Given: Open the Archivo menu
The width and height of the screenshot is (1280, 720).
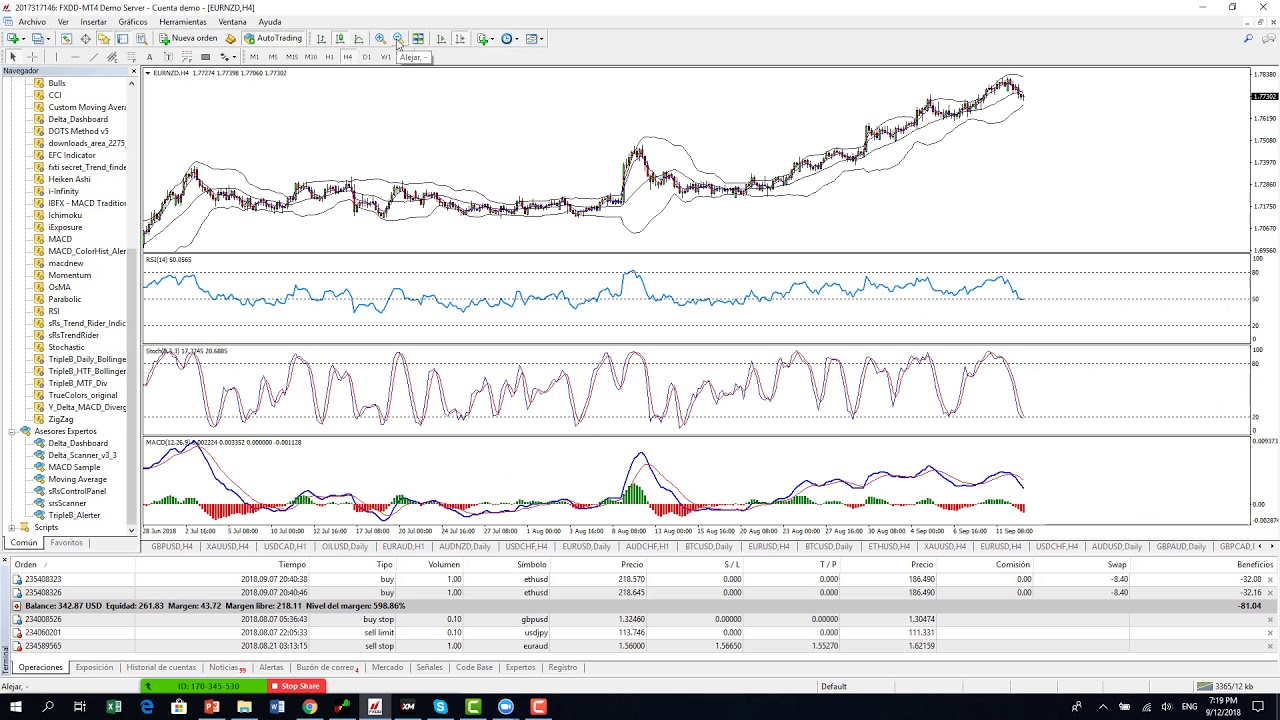Looking at the screenshot, I should point(32,22).
